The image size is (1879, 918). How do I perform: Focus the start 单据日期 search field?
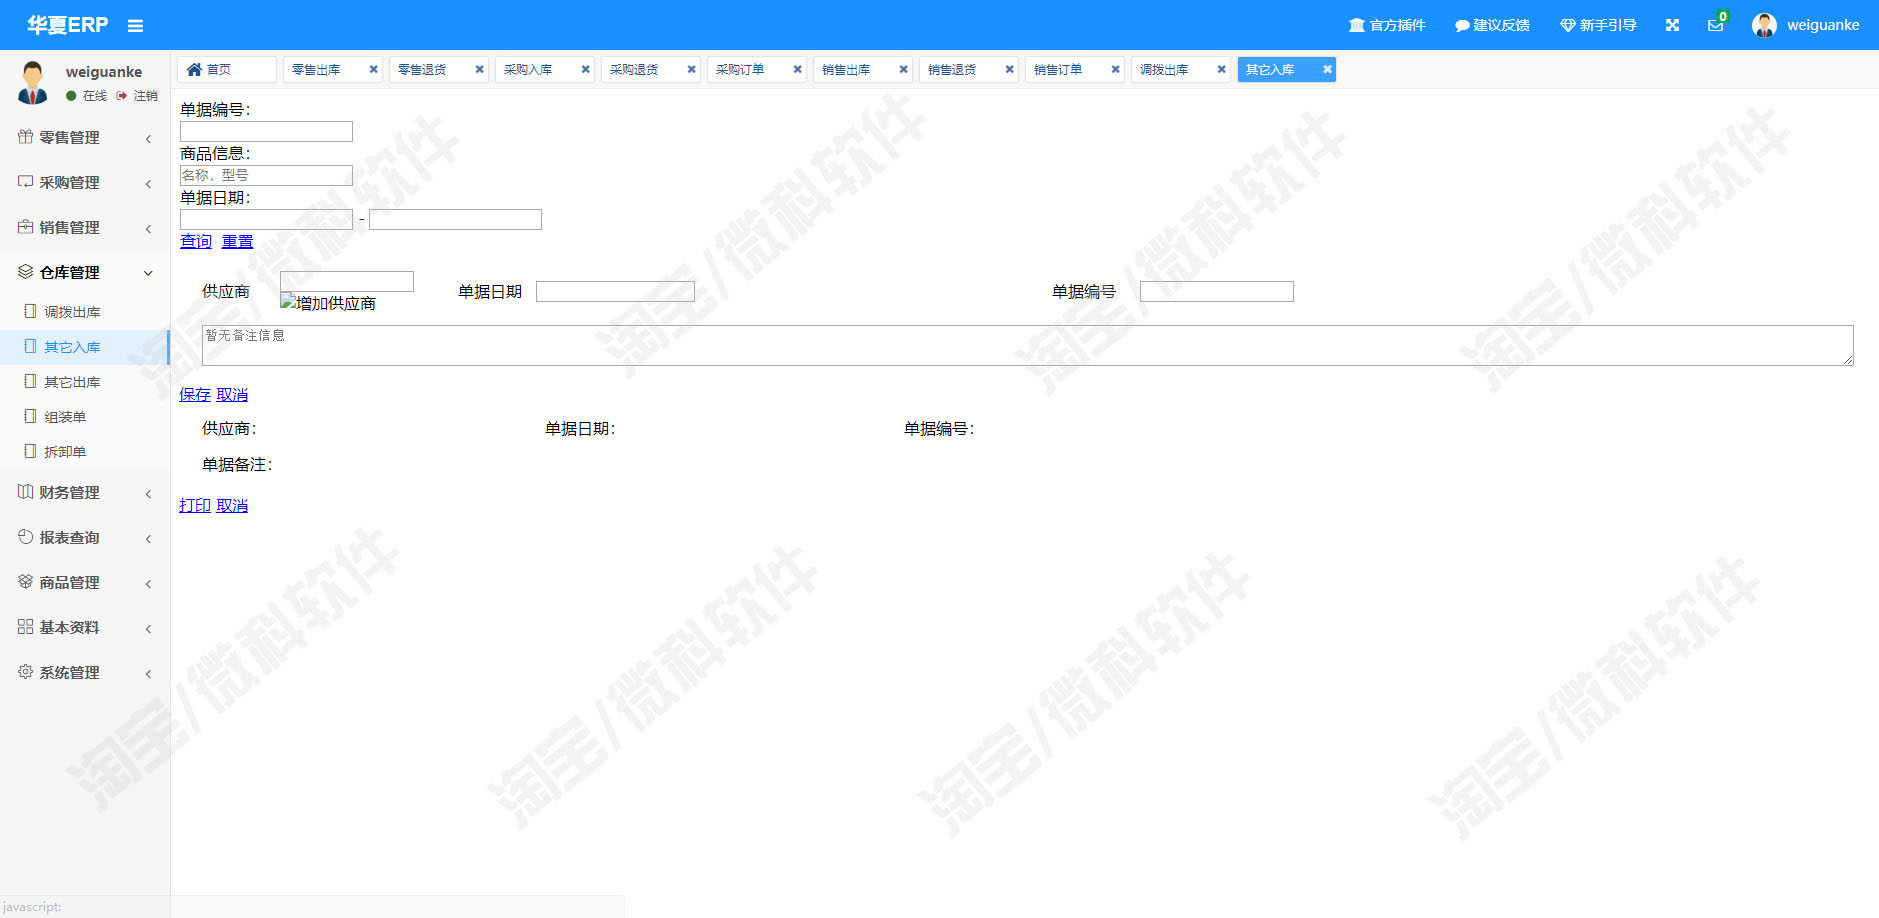click(266, 219)
